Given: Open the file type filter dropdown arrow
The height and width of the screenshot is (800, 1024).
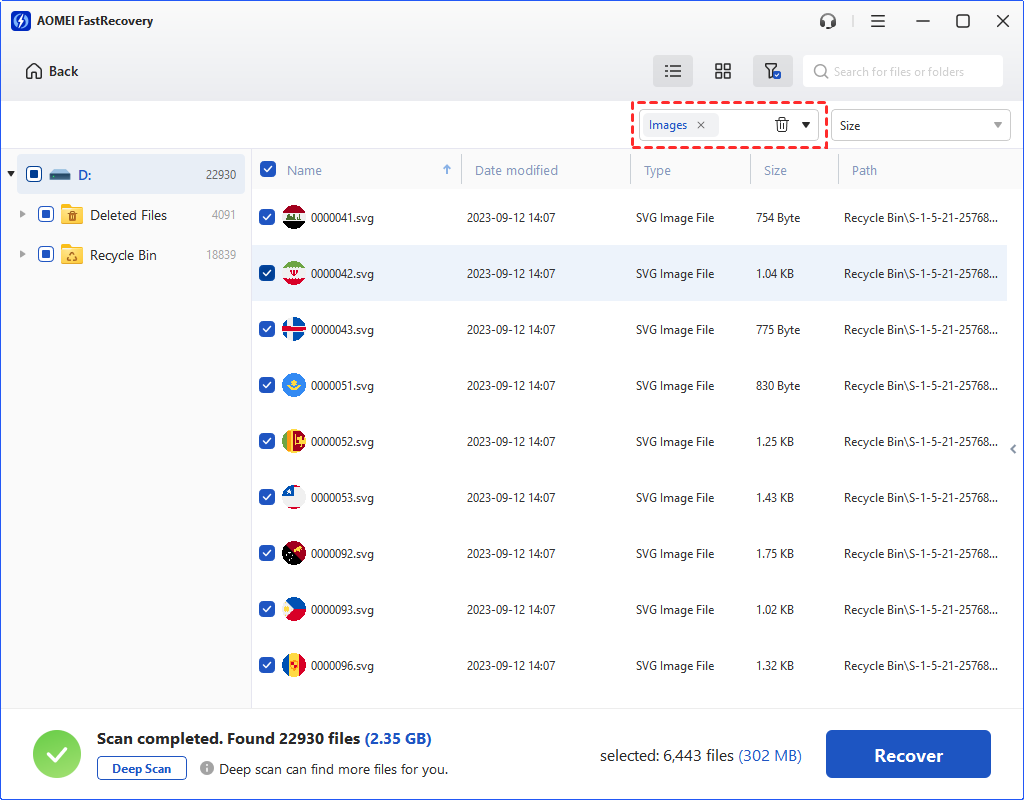Looking at the screenshot, I should tap(806, 125).
